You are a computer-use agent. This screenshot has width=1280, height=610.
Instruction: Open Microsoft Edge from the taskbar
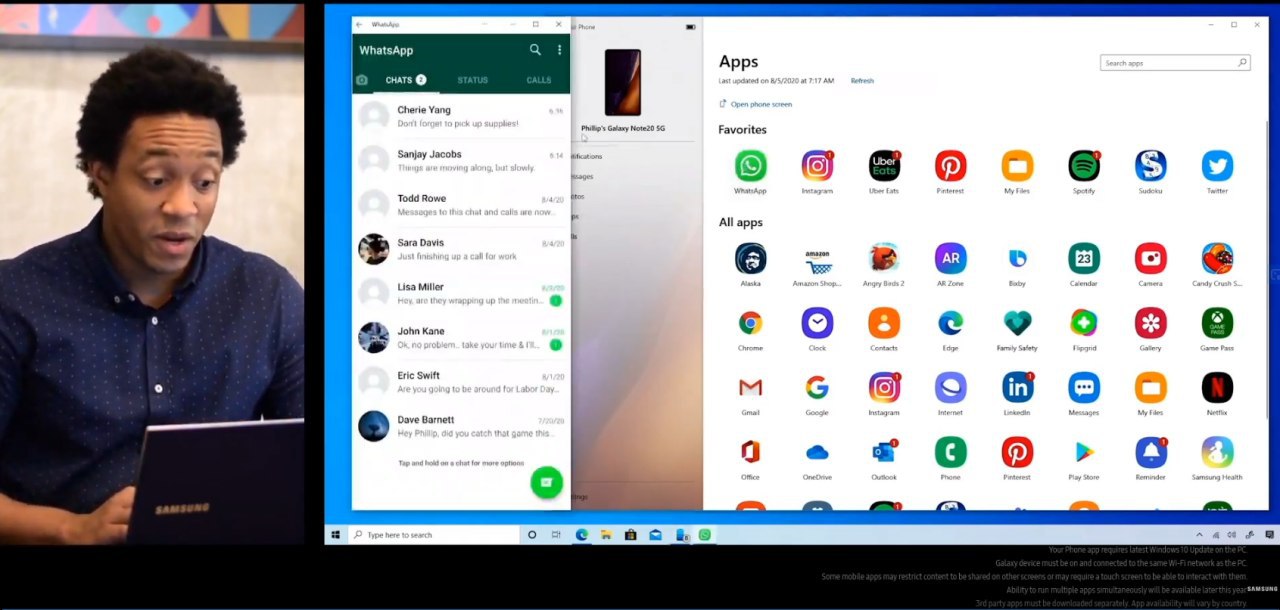[x=581, y=535]
